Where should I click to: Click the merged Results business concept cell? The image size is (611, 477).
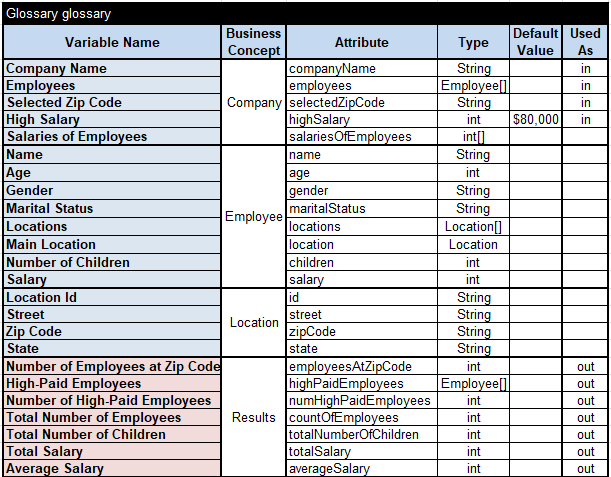click(253, 418)
